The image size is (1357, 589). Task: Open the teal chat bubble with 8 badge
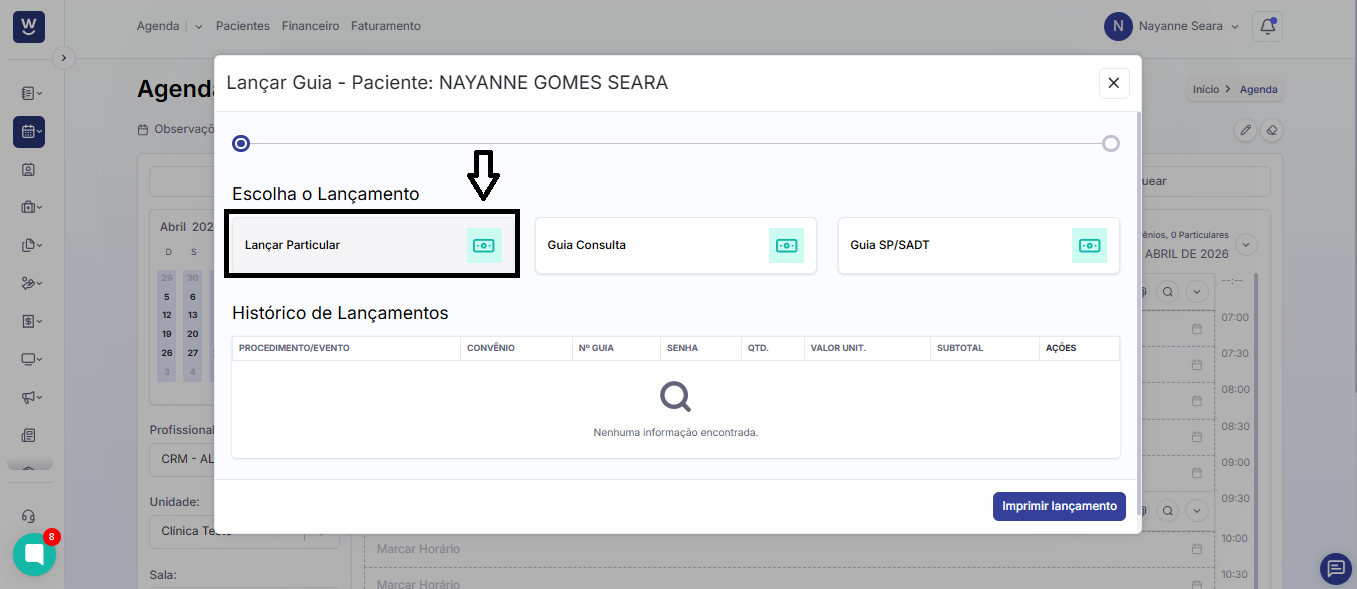point(34,554)
